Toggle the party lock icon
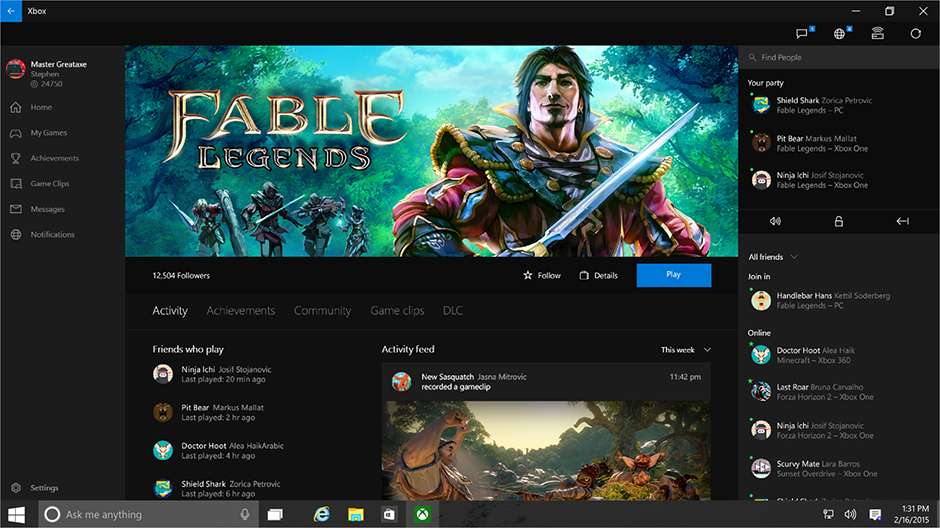Screen dimensions: 940x528 click(x=838, y=221)
